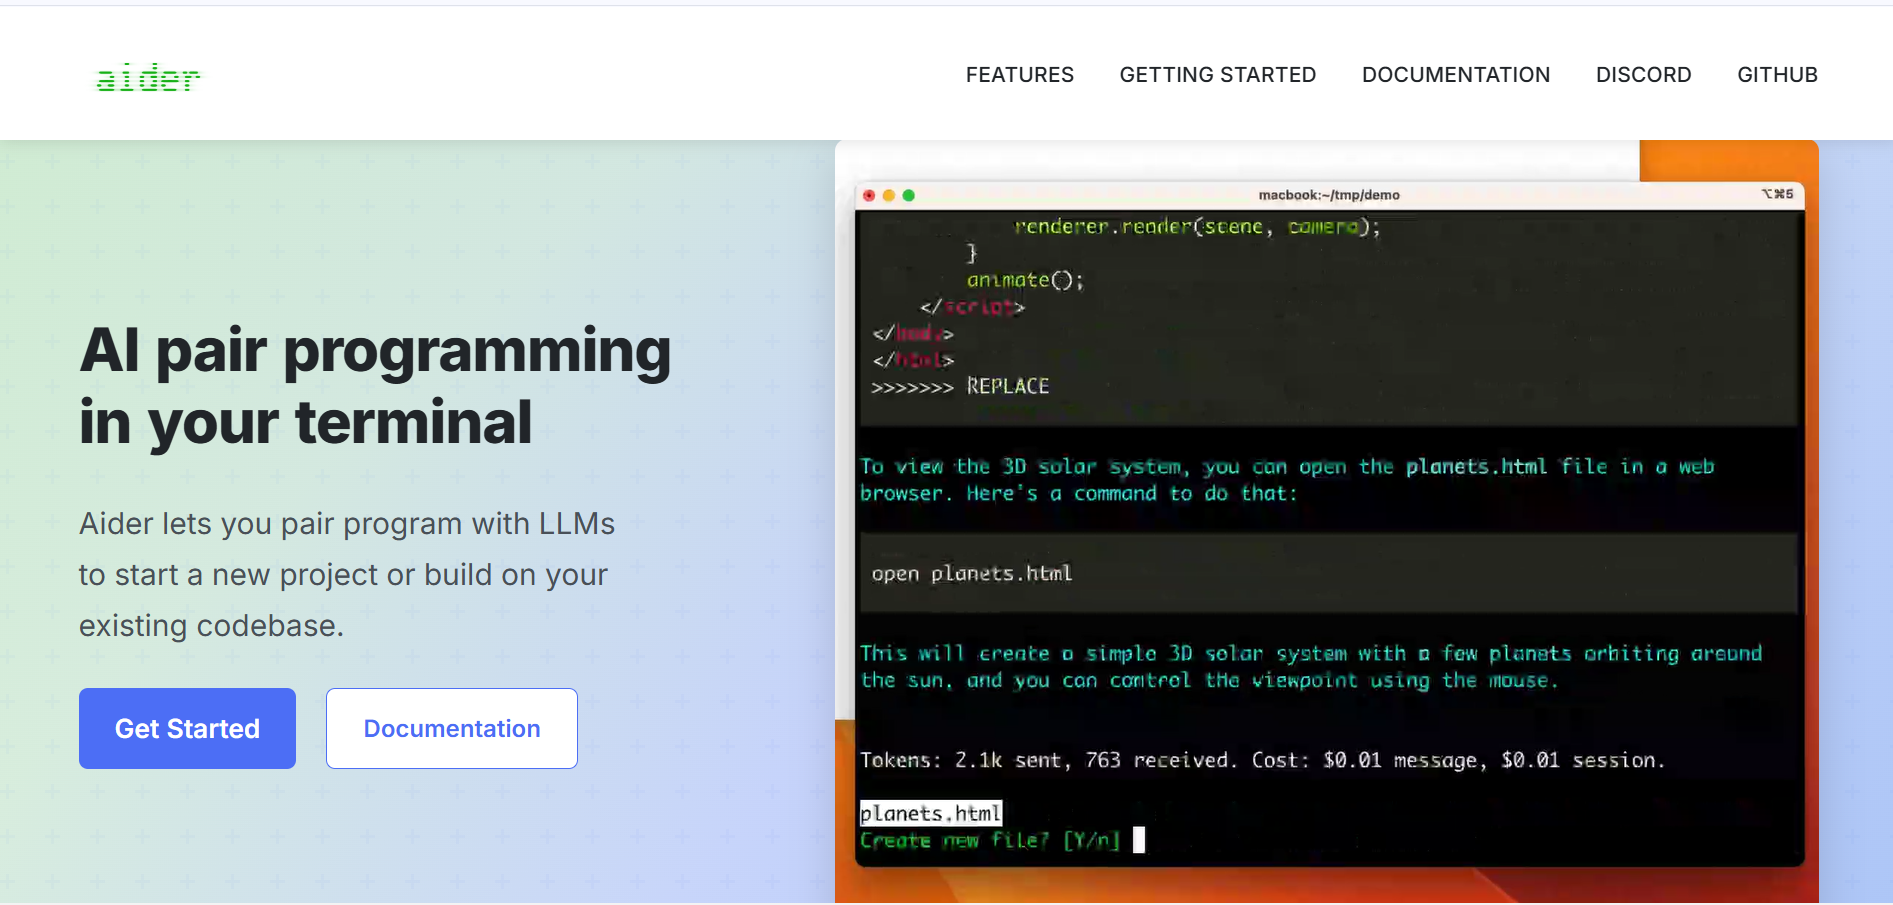
Task: Click the terminal demo video thumbnail
Action: (1327, 522)
